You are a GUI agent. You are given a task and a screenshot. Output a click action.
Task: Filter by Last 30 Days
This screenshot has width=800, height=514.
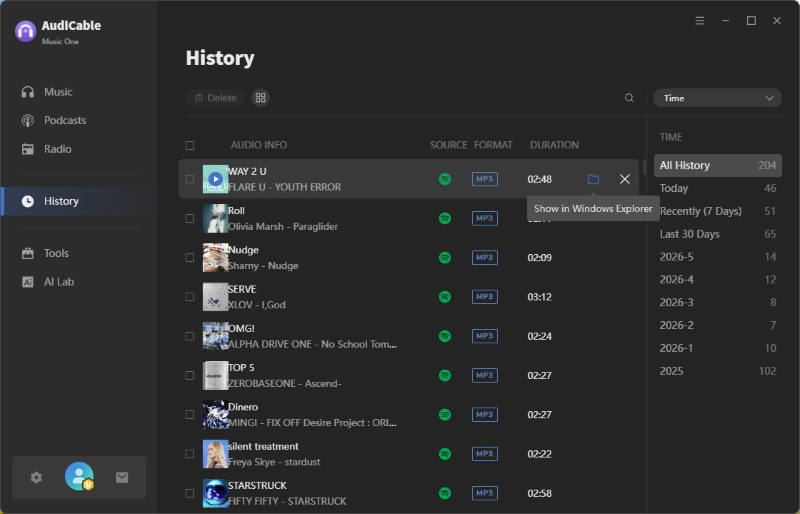718,234
